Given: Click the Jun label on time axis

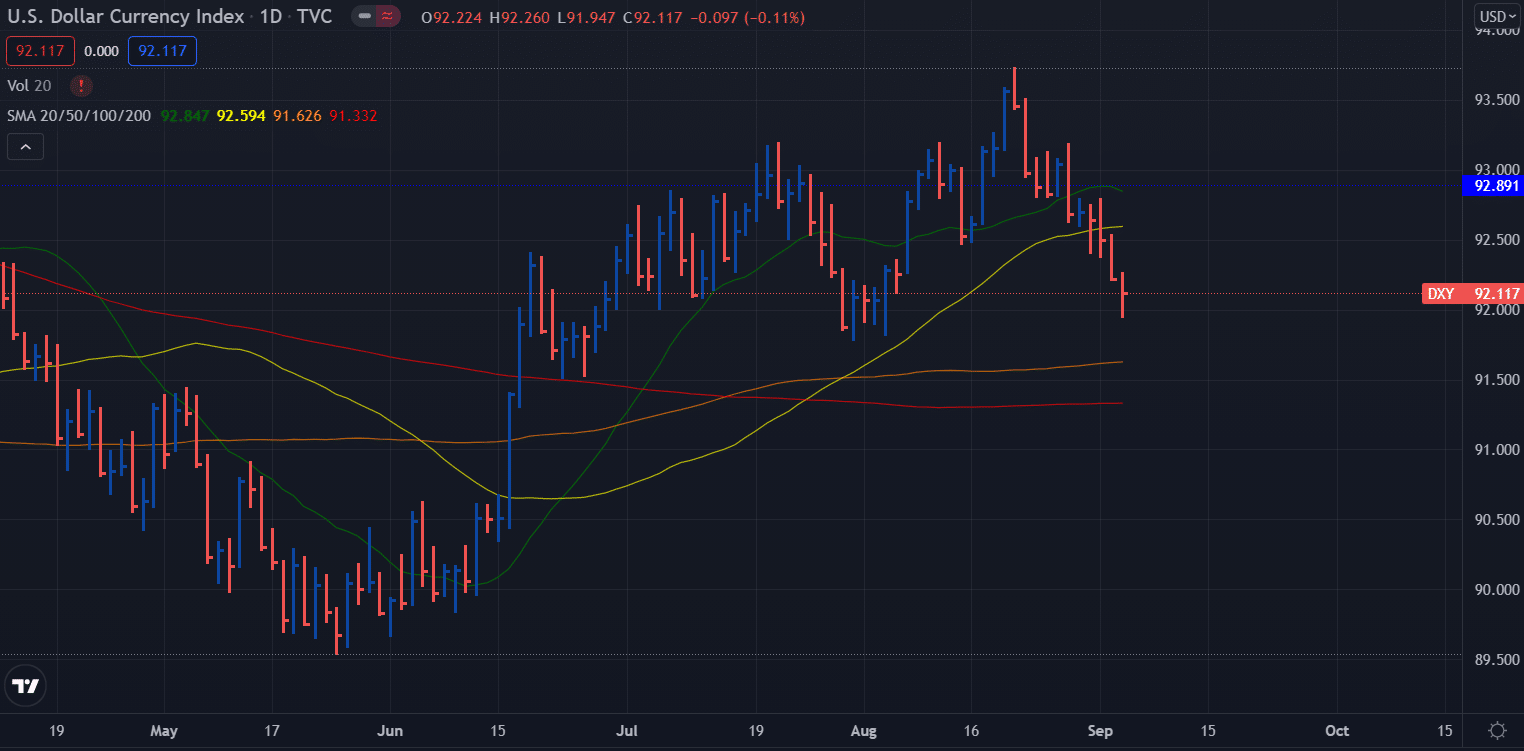Looking at the screenshot, I should (390, 731).
